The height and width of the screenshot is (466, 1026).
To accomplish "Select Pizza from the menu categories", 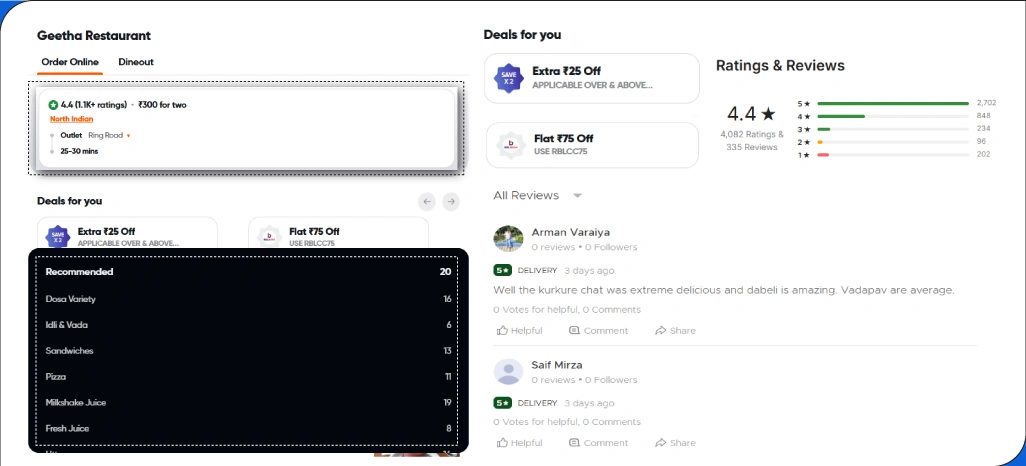I will pos(56,377).
